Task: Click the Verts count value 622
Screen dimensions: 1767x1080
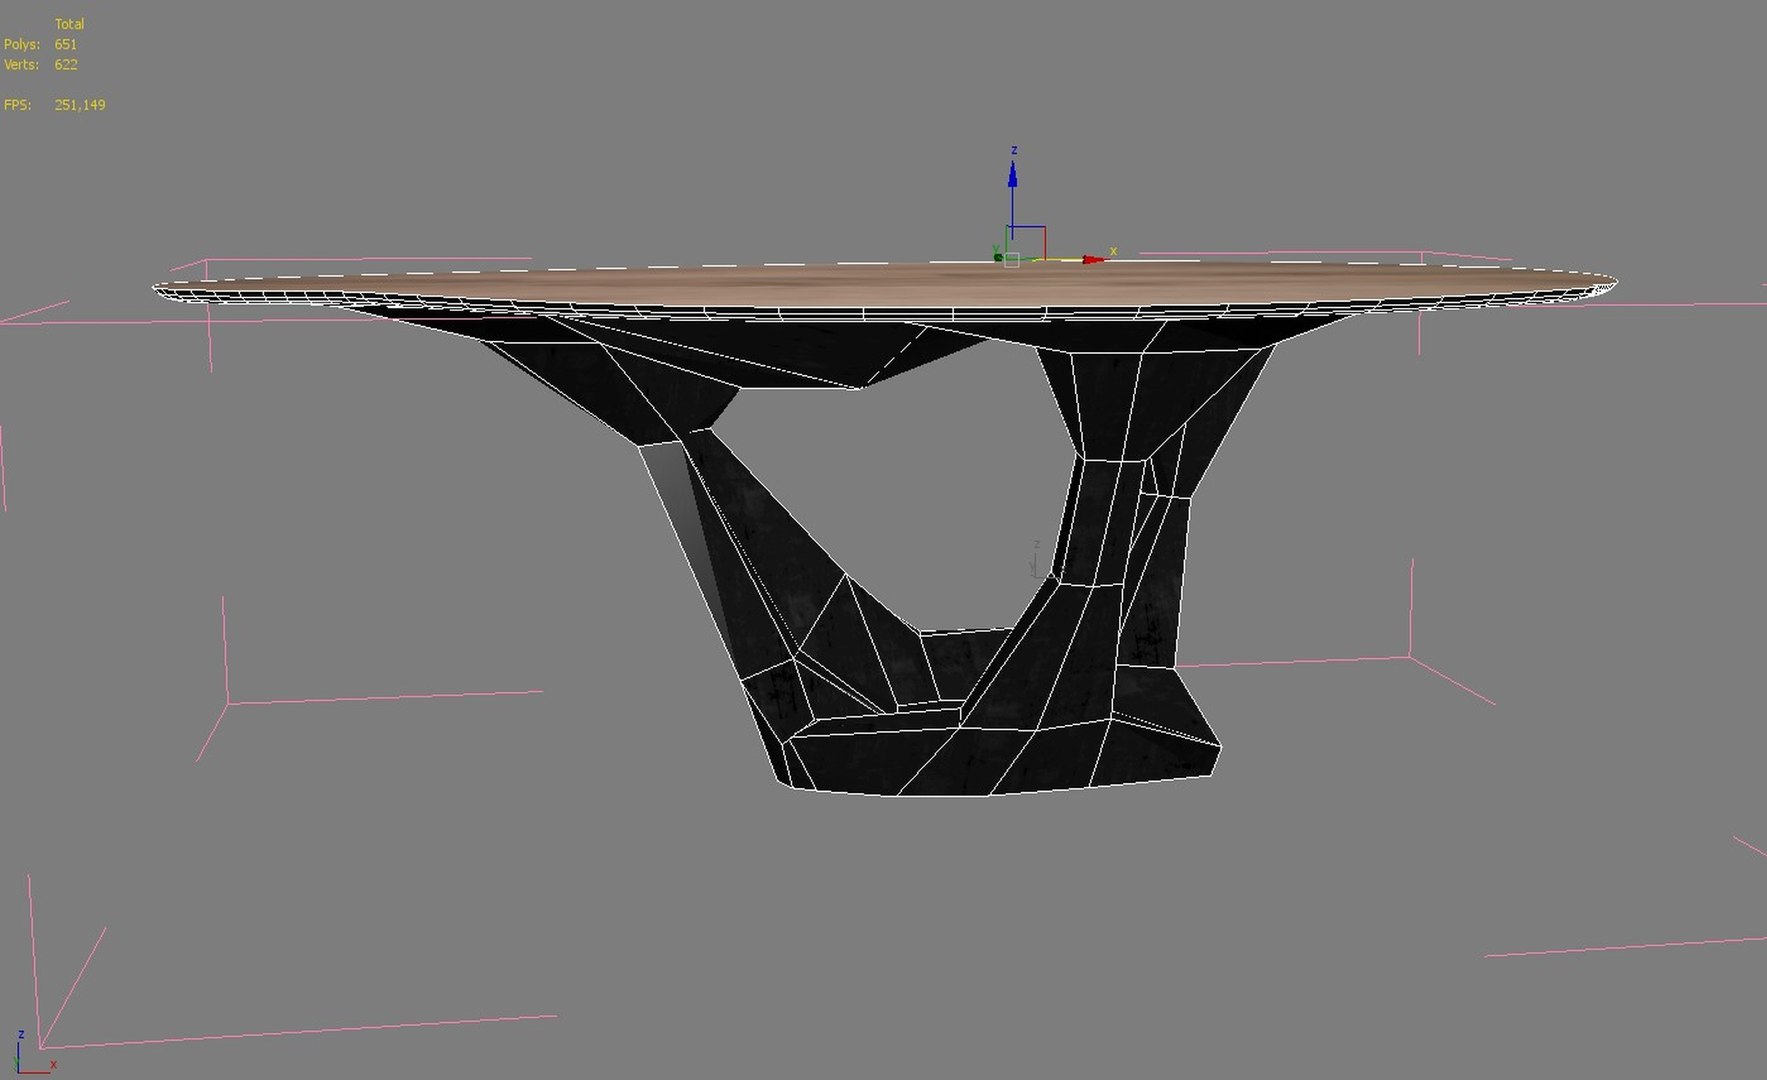Action: (x=66, y=64)
